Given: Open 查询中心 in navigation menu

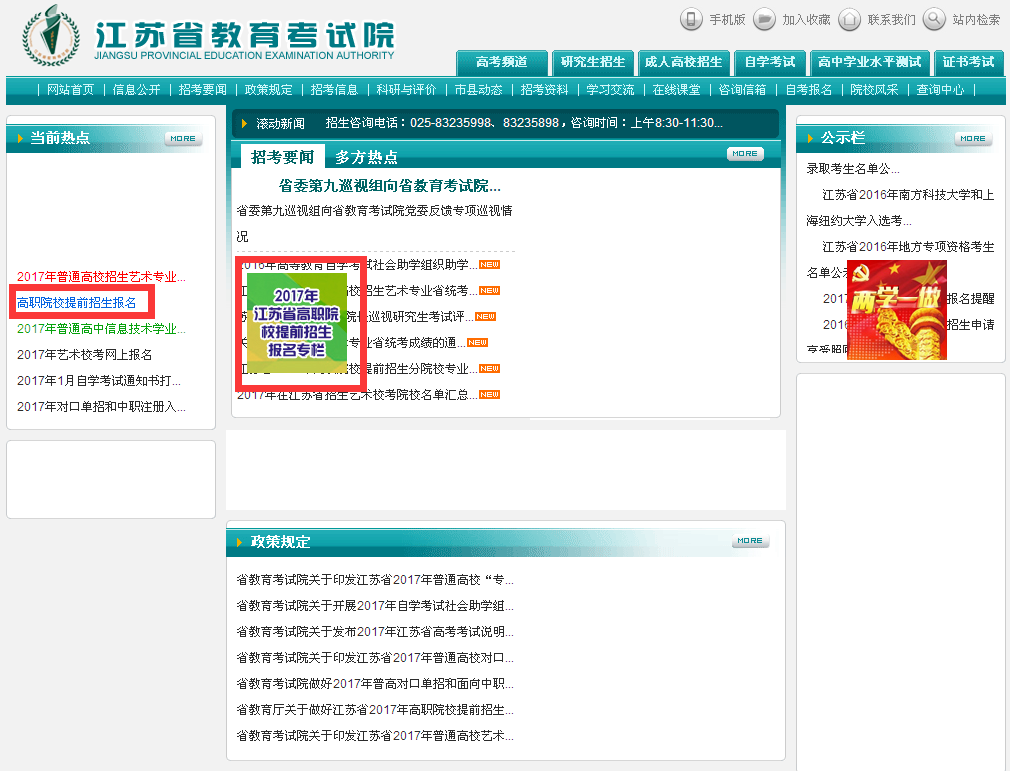Looking at the screenshot, I should point(940,90).
